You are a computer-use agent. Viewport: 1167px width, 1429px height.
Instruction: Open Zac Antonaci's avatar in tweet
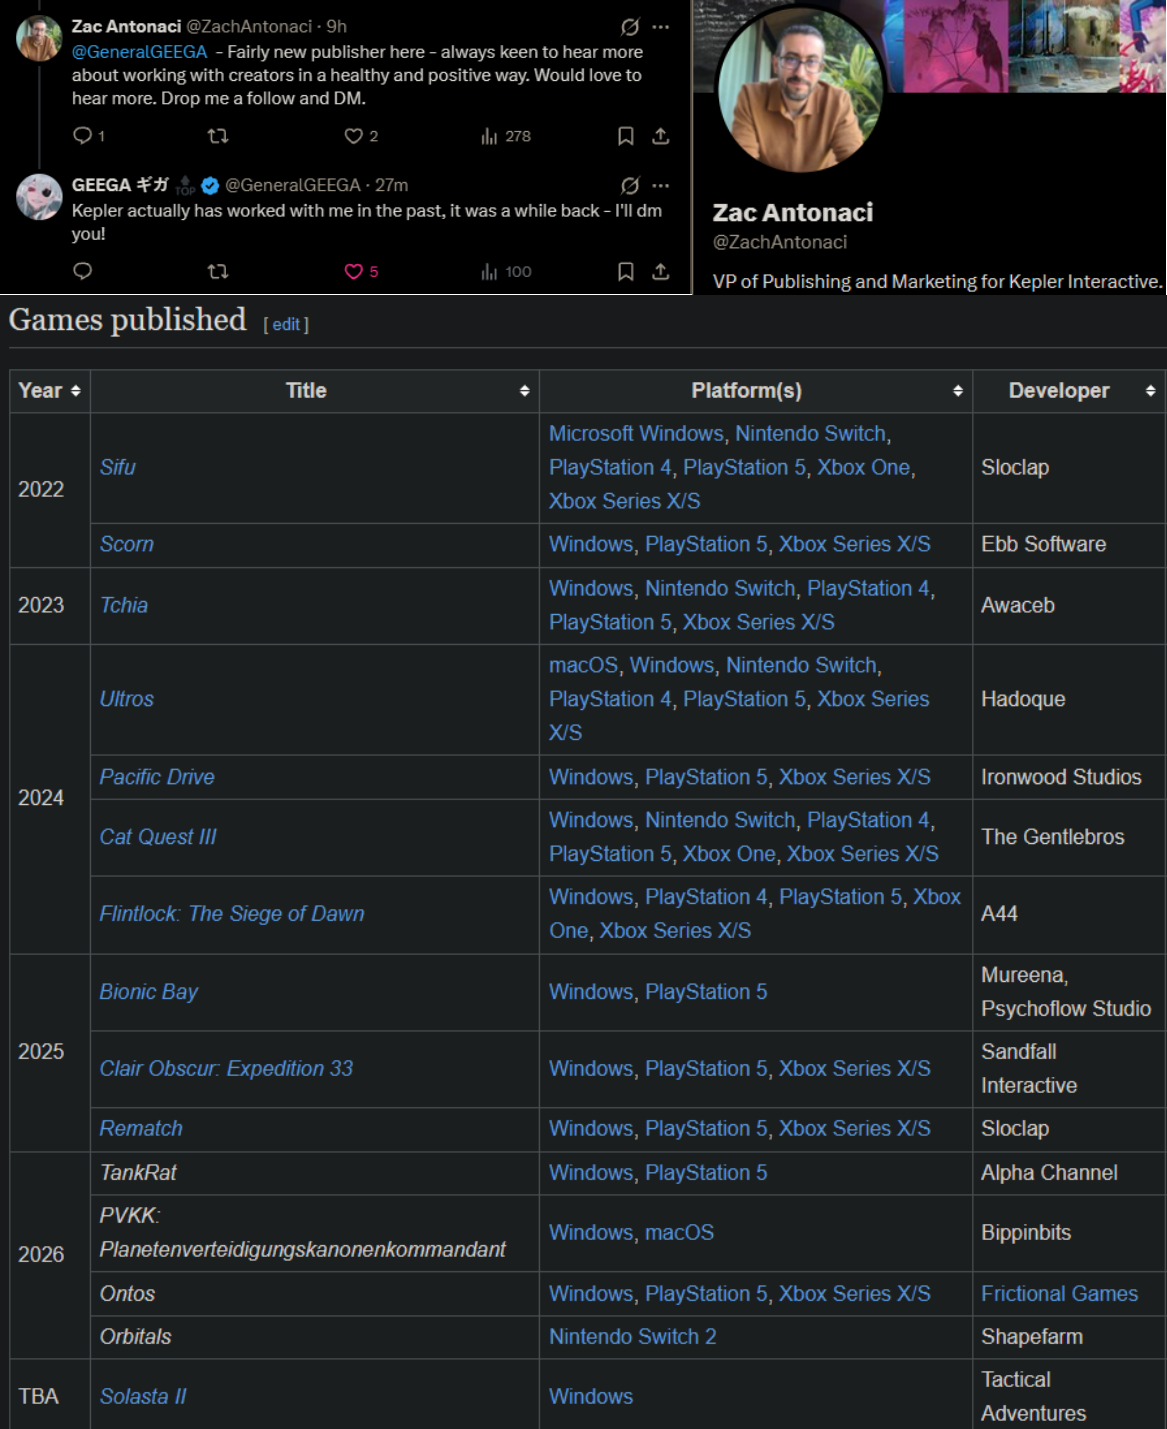[x=39, y=39]
